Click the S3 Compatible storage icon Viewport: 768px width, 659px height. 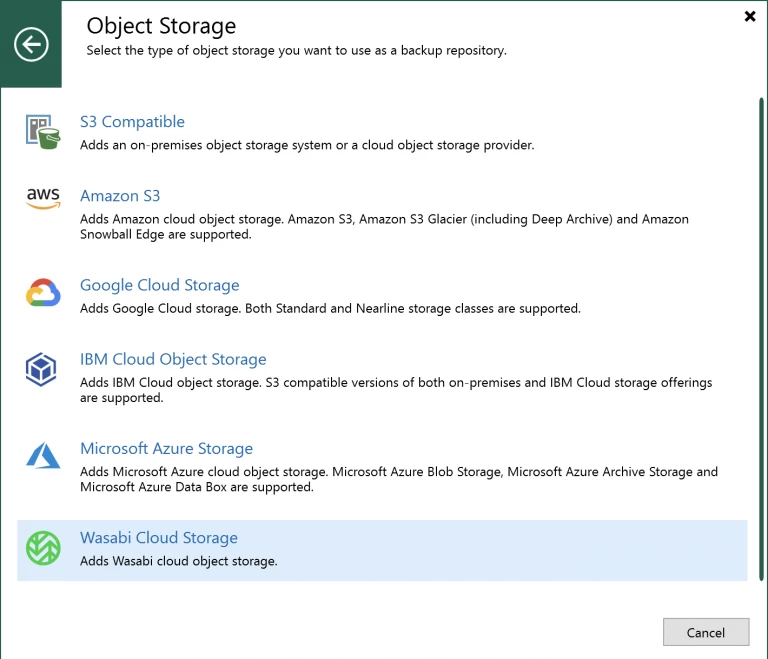click(x=43, y=132)
